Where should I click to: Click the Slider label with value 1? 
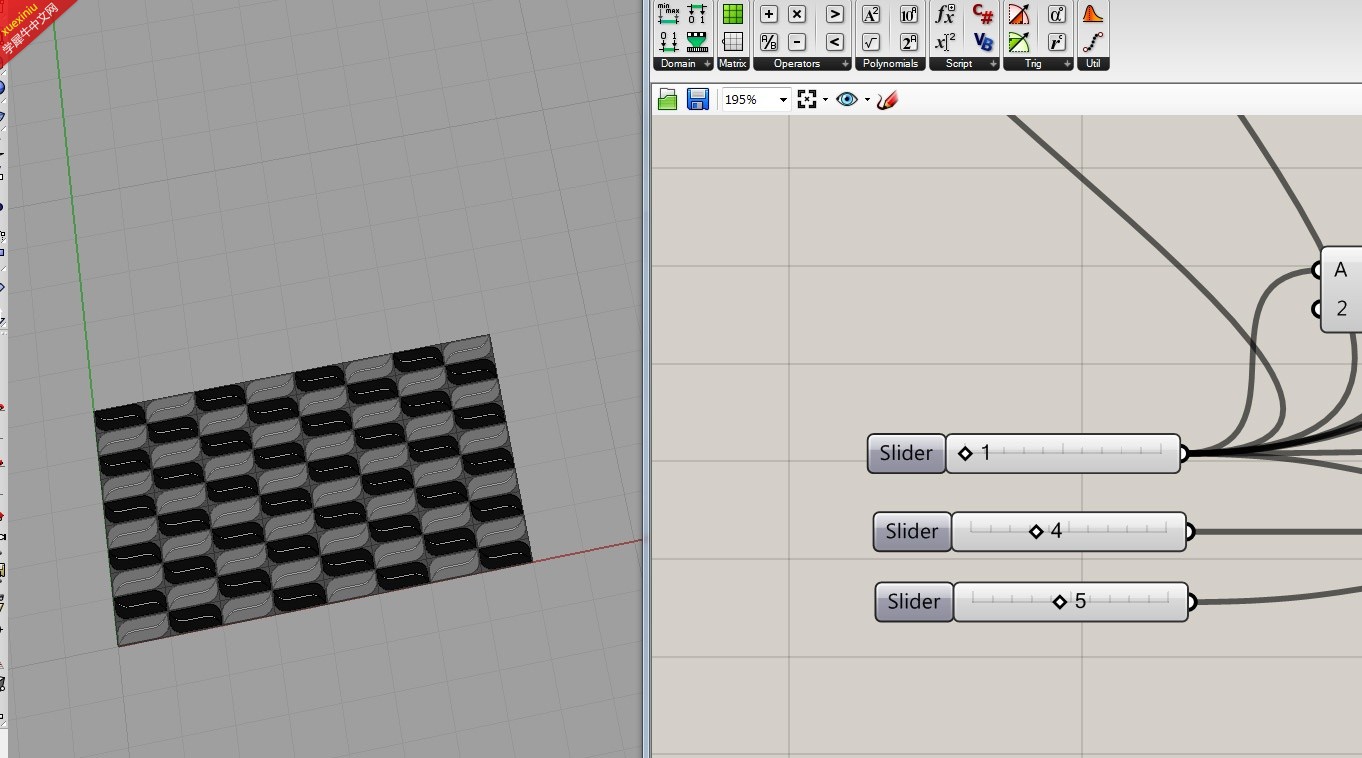click(x=906, y=453)
